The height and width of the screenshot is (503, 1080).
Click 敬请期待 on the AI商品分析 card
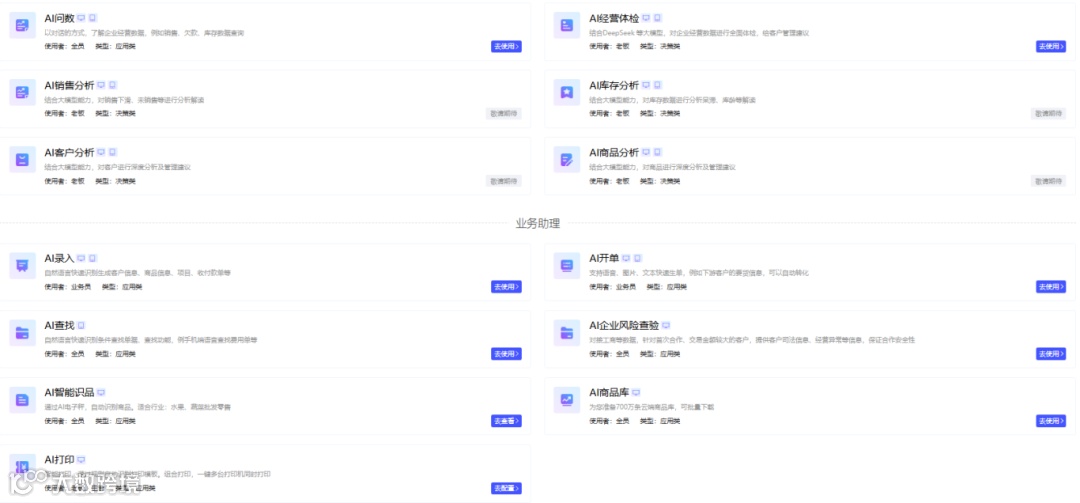1048,181
